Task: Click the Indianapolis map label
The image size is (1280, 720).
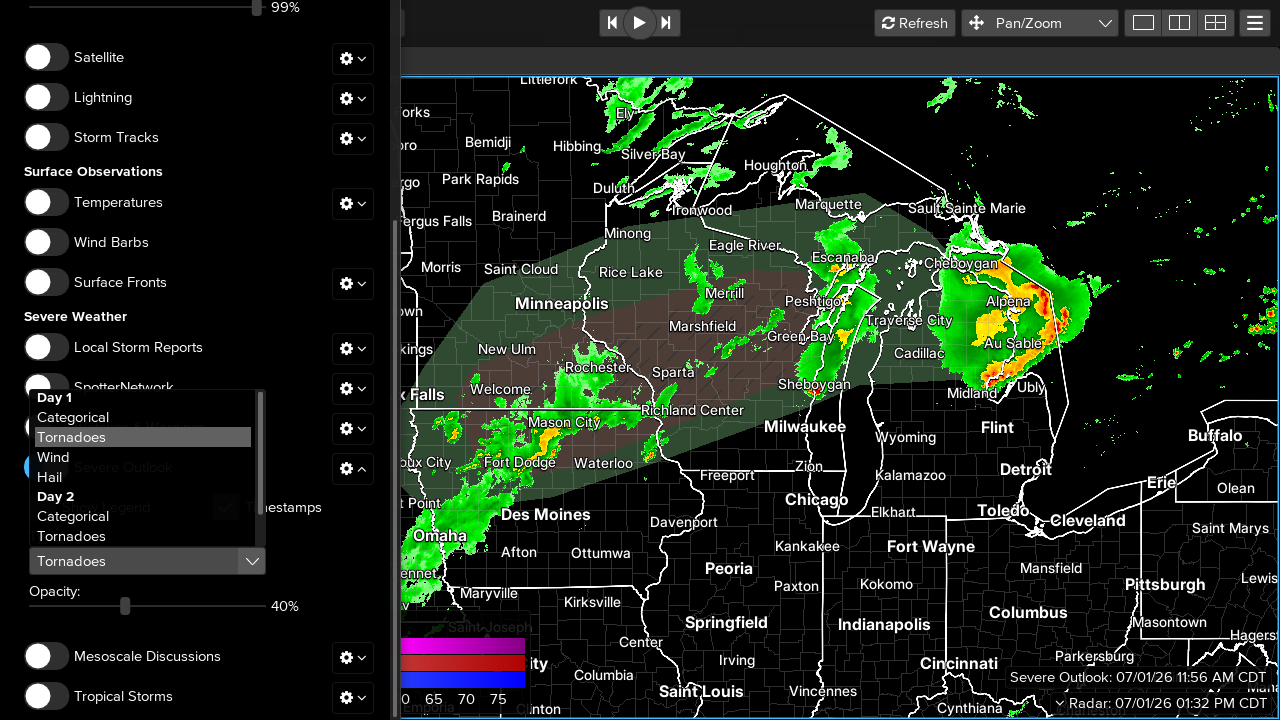Action: click(884, 624)
